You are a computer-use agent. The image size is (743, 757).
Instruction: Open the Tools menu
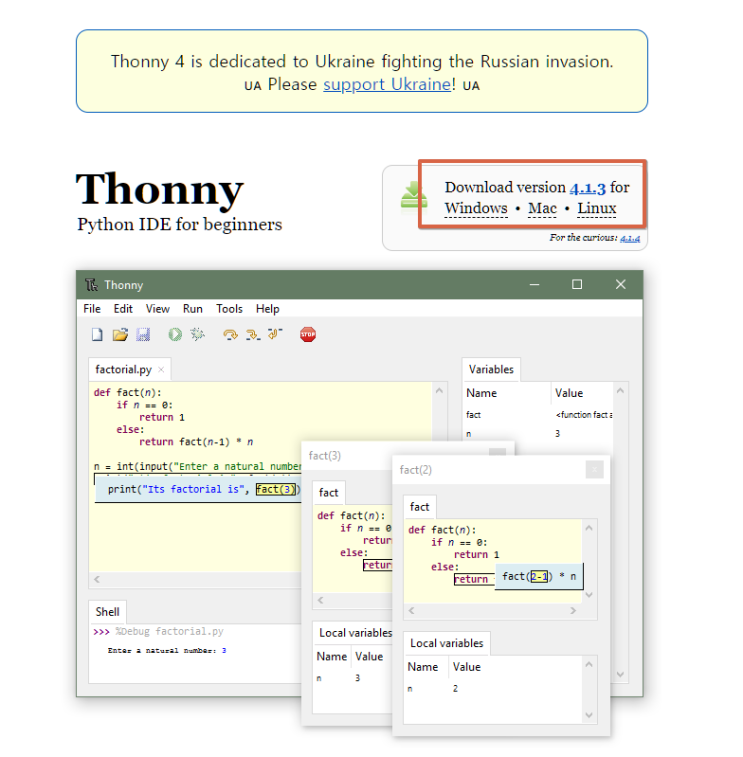tap(229, 308)
